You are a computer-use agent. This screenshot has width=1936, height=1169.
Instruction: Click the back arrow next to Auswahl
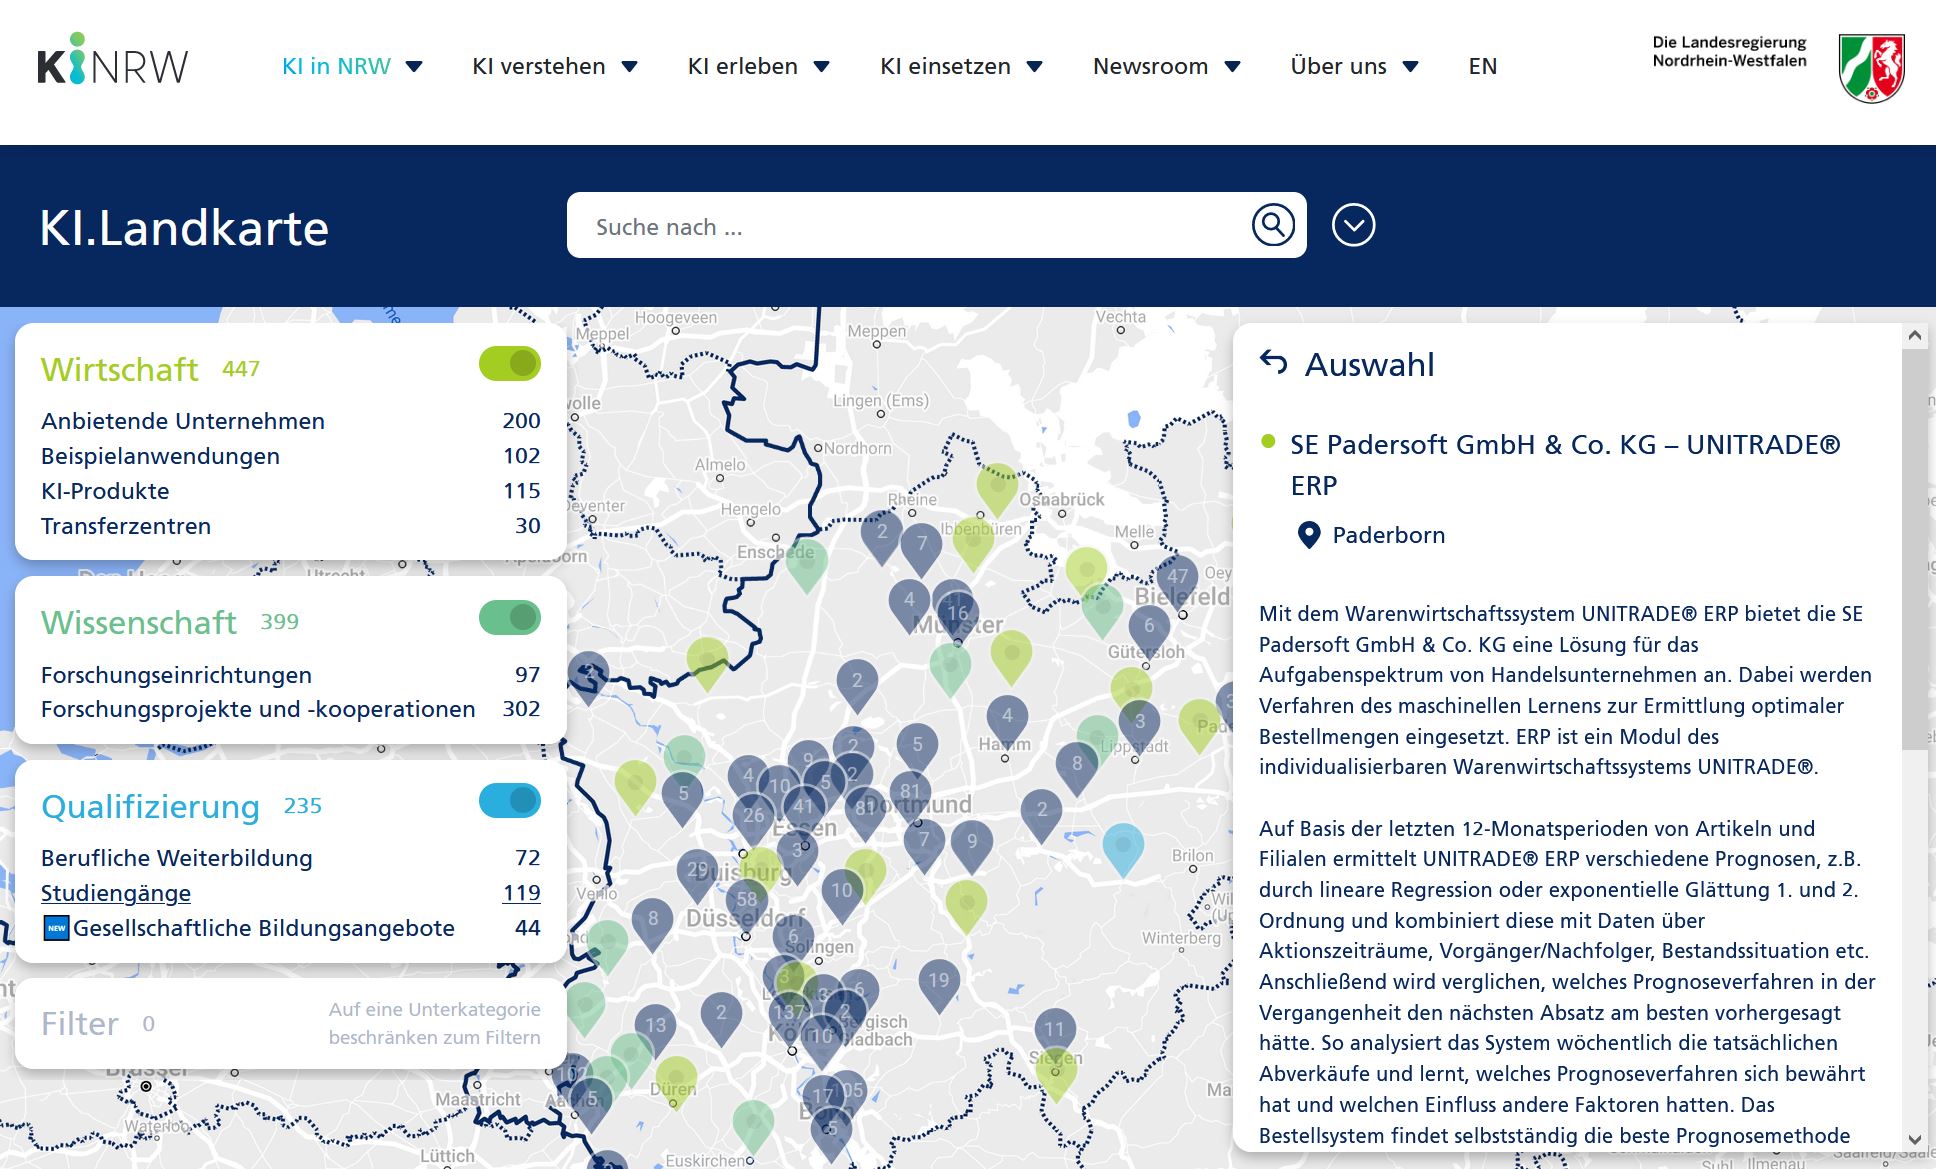pos(1273,362)
